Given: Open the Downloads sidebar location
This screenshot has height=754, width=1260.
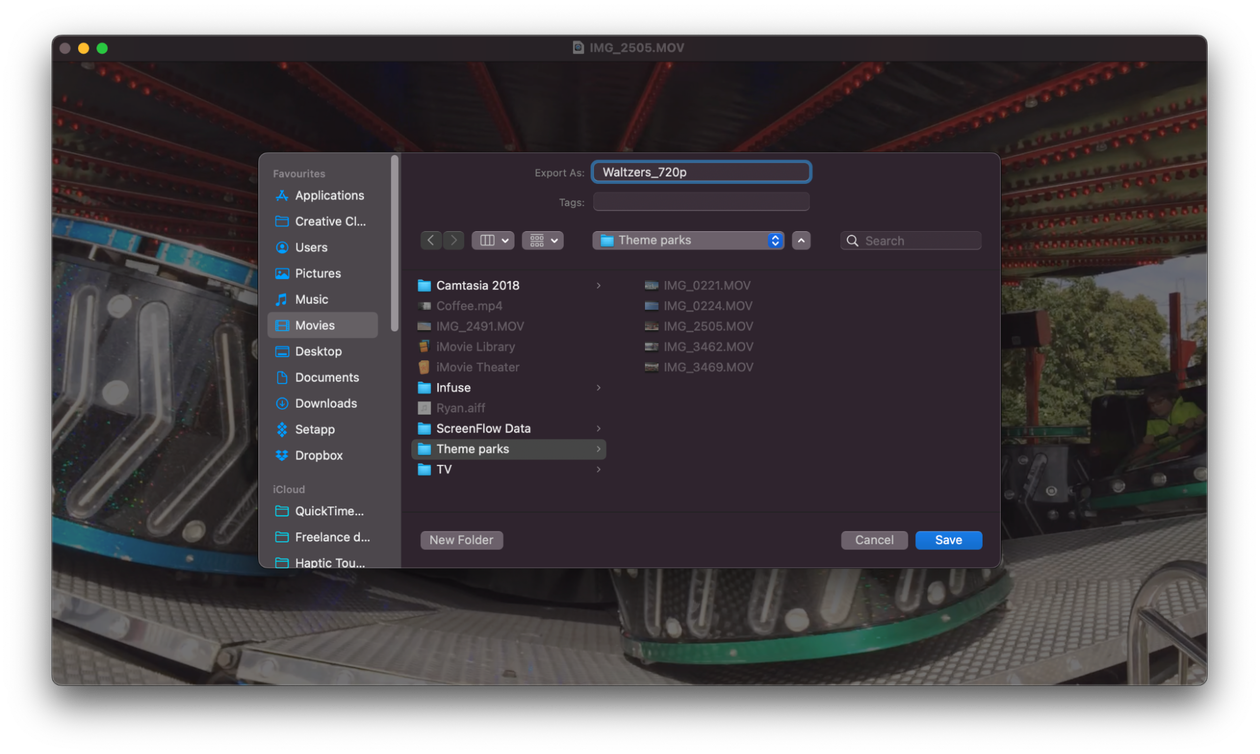Looking at the screenshot, I should 325,404.
